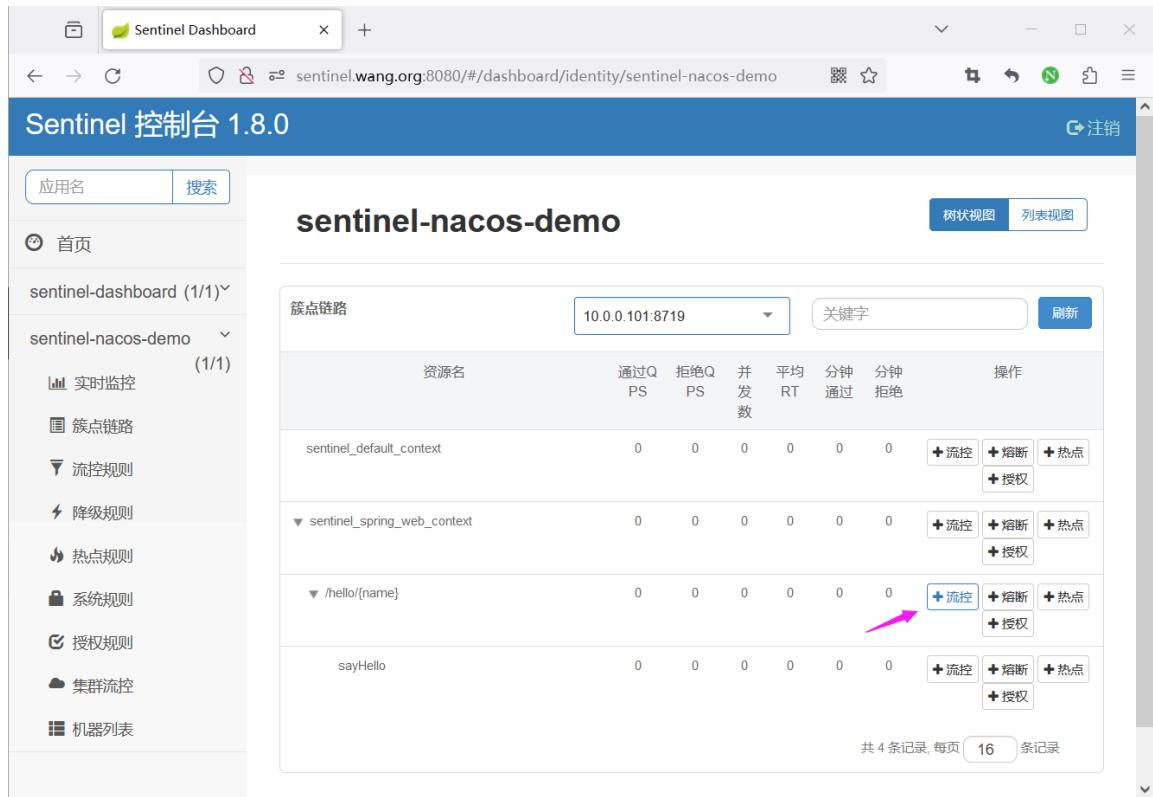The image size is (1153, 797).
Task: Collapse the /hello/{name} tree node
Action: [313, 594]
